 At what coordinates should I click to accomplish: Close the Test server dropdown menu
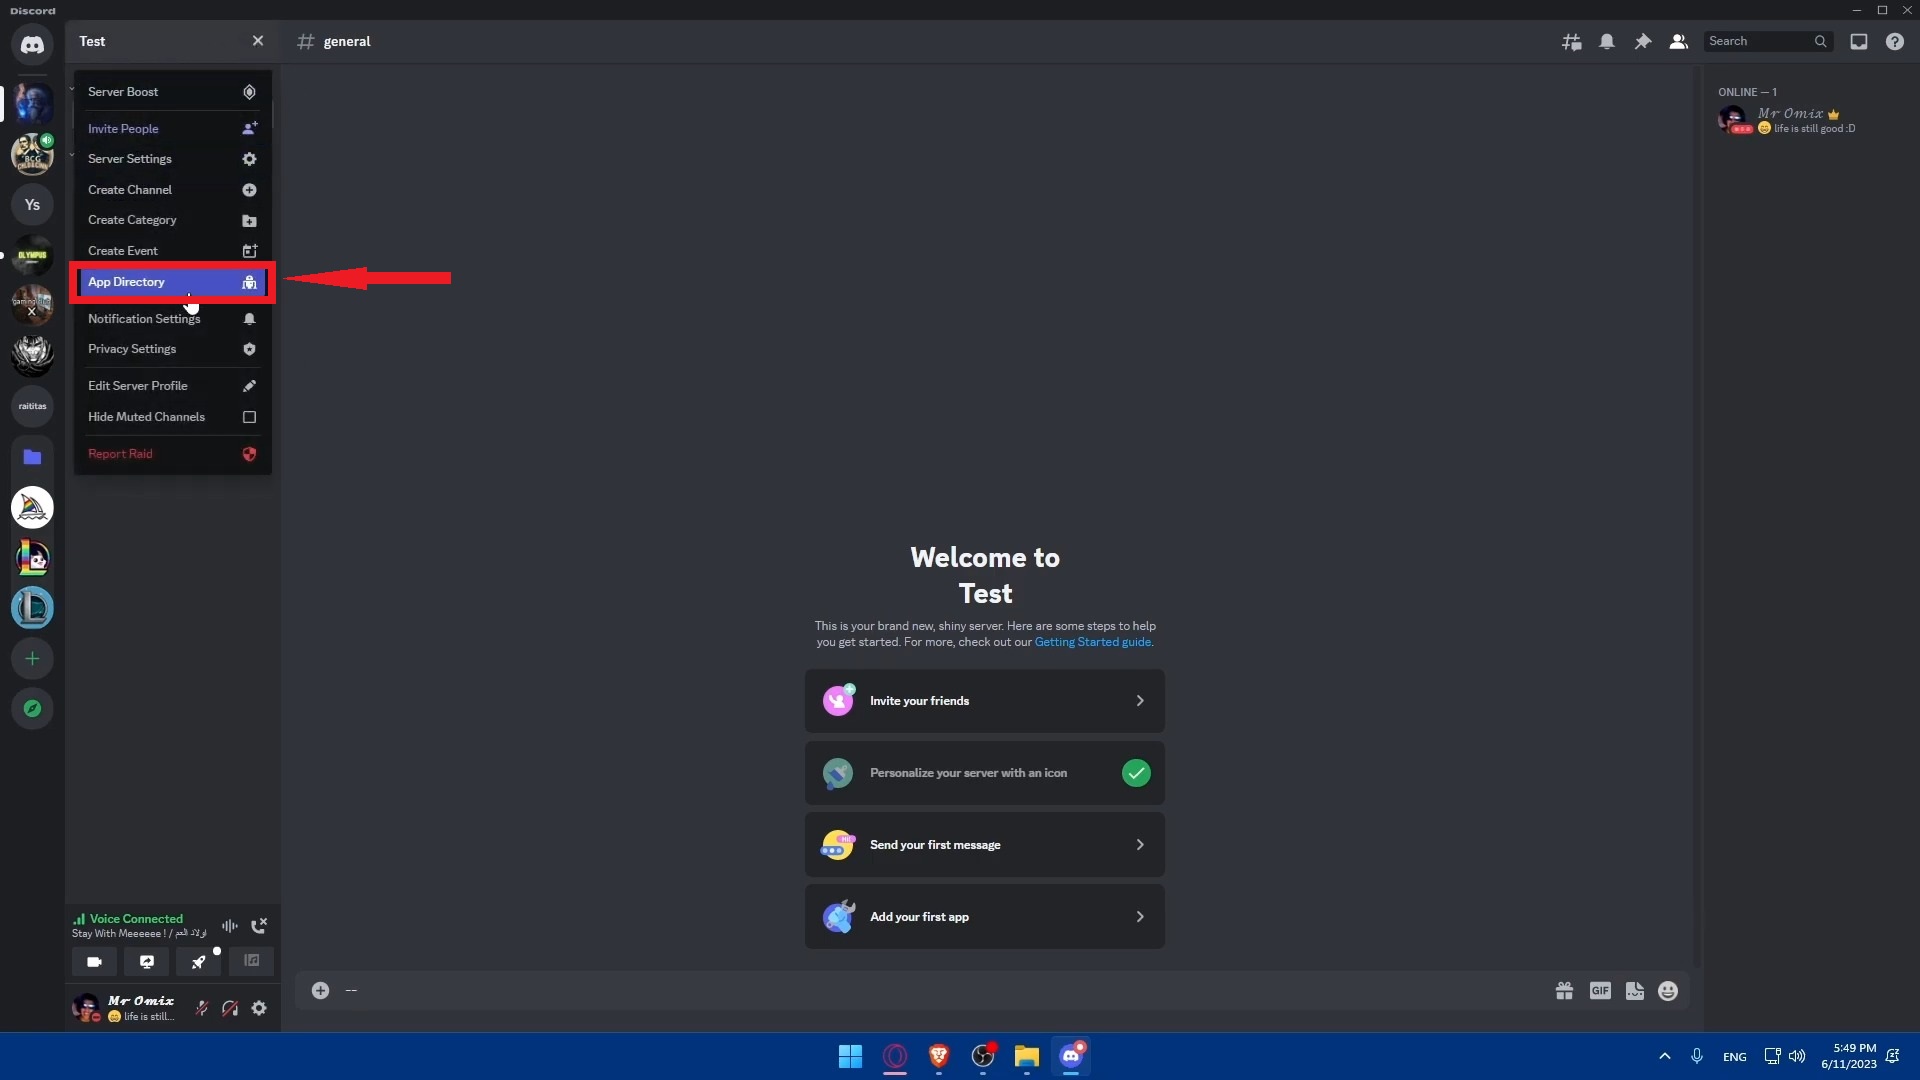click(258, 41)
